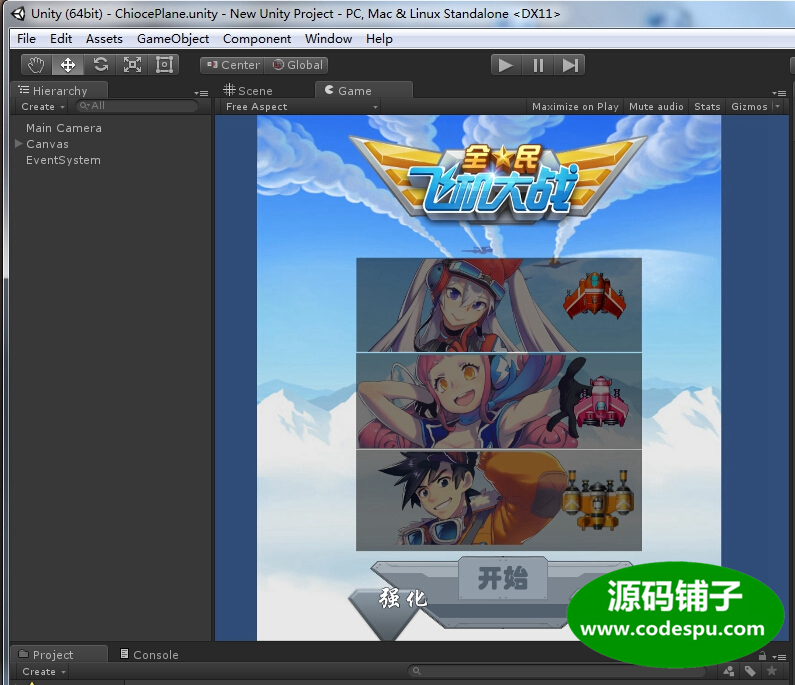The width and height of the screenshot is (795, 685).
Task: Click the Pause button
Action: coord(538,65)
